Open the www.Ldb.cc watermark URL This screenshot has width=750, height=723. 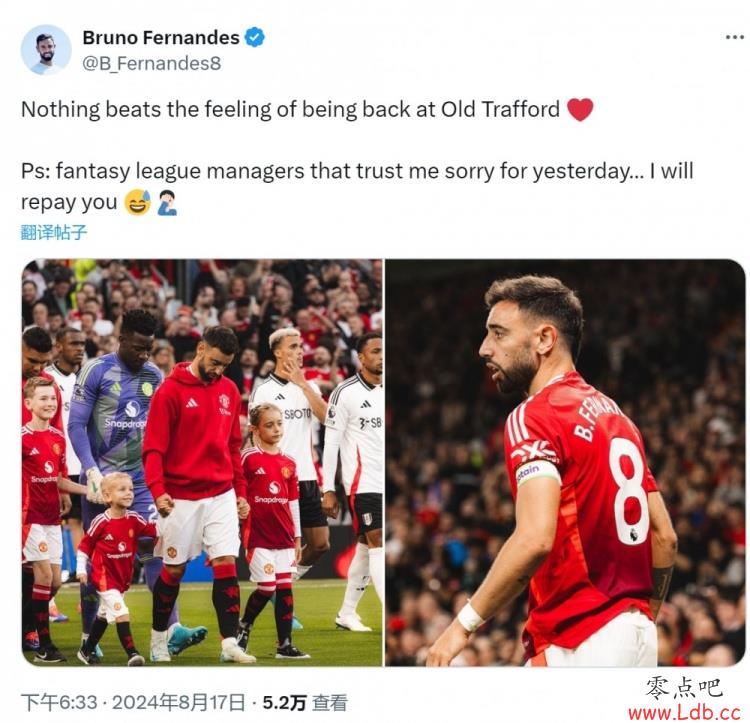click(x=684, y=712)
